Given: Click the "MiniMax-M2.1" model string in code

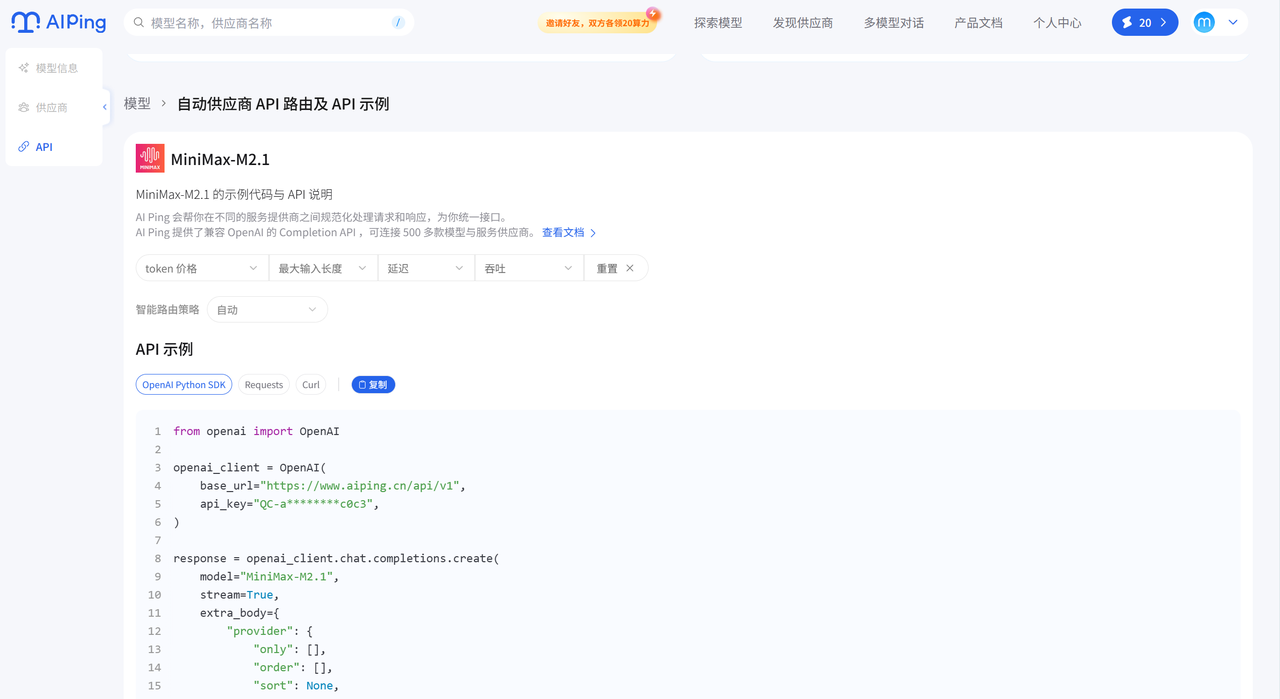Looking at the screenshot, I should 287,577.
